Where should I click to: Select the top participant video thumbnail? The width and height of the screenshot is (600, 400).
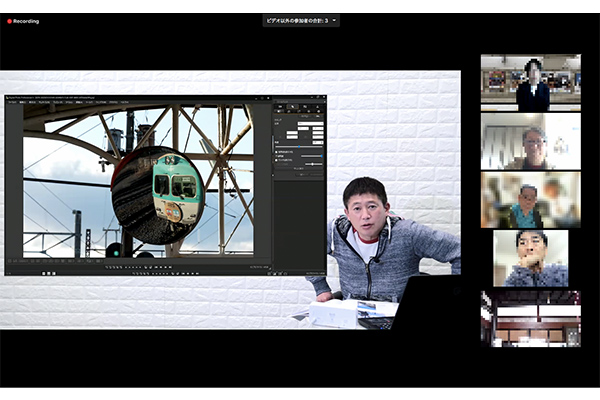530,82
